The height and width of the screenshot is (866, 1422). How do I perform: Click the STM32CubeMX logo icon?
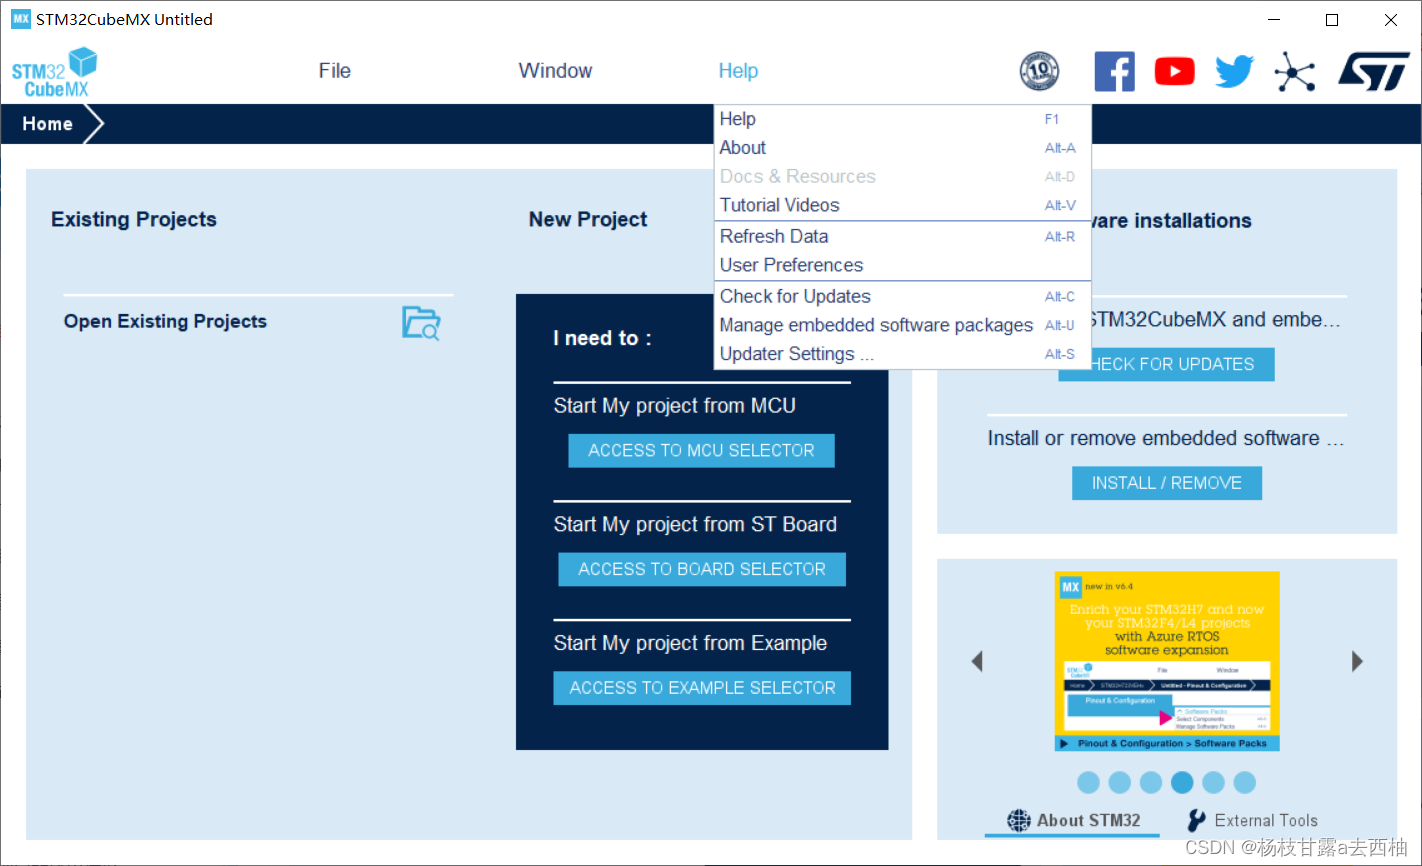coord(55,72)
